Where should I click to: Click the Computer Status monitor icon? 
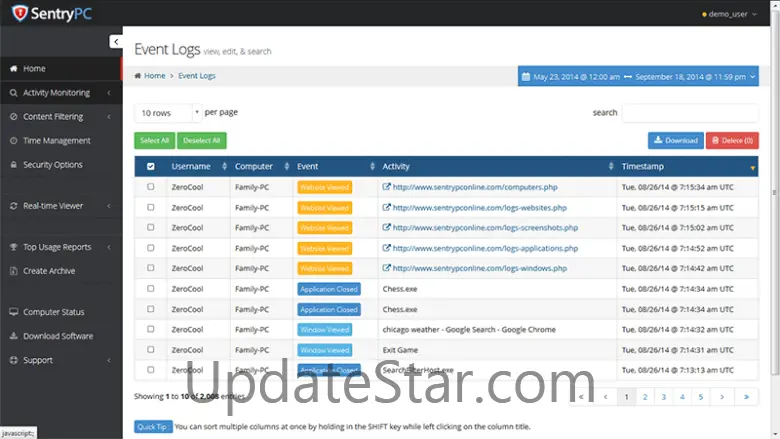point(13,312)
